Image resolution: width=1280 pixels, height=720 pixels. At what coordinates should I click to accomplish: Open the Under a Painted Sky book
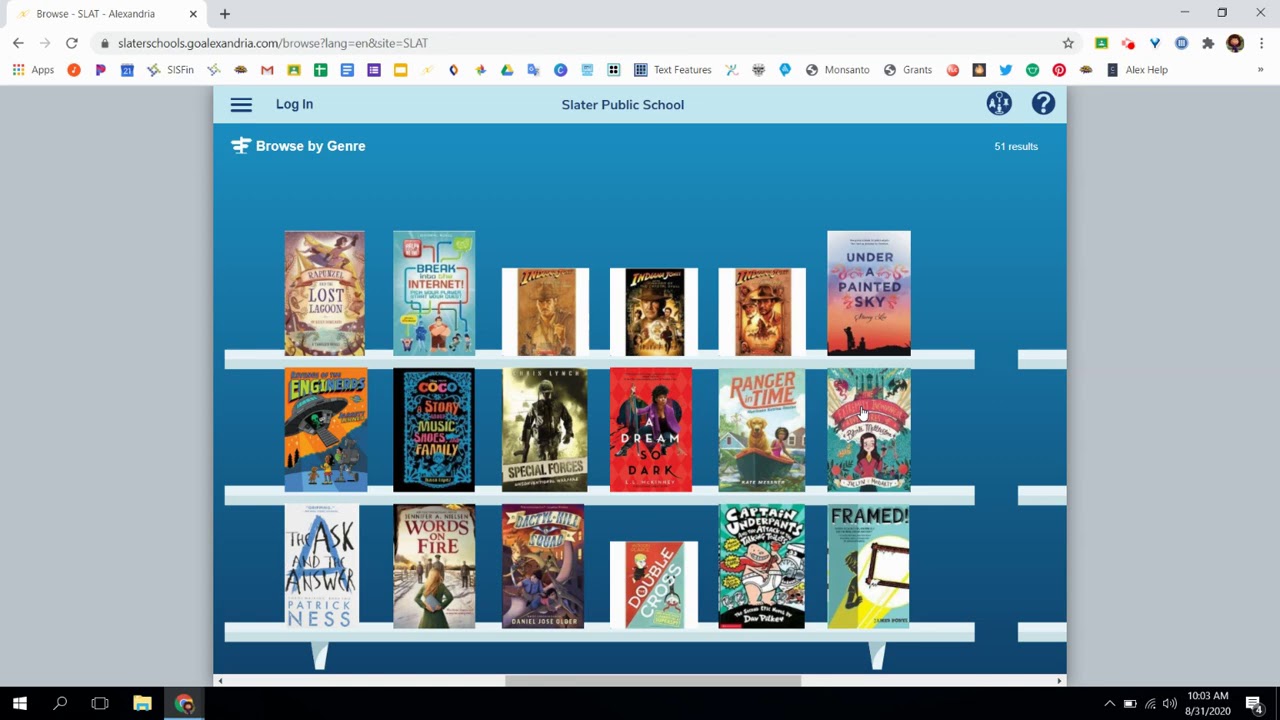pos(869,293)
